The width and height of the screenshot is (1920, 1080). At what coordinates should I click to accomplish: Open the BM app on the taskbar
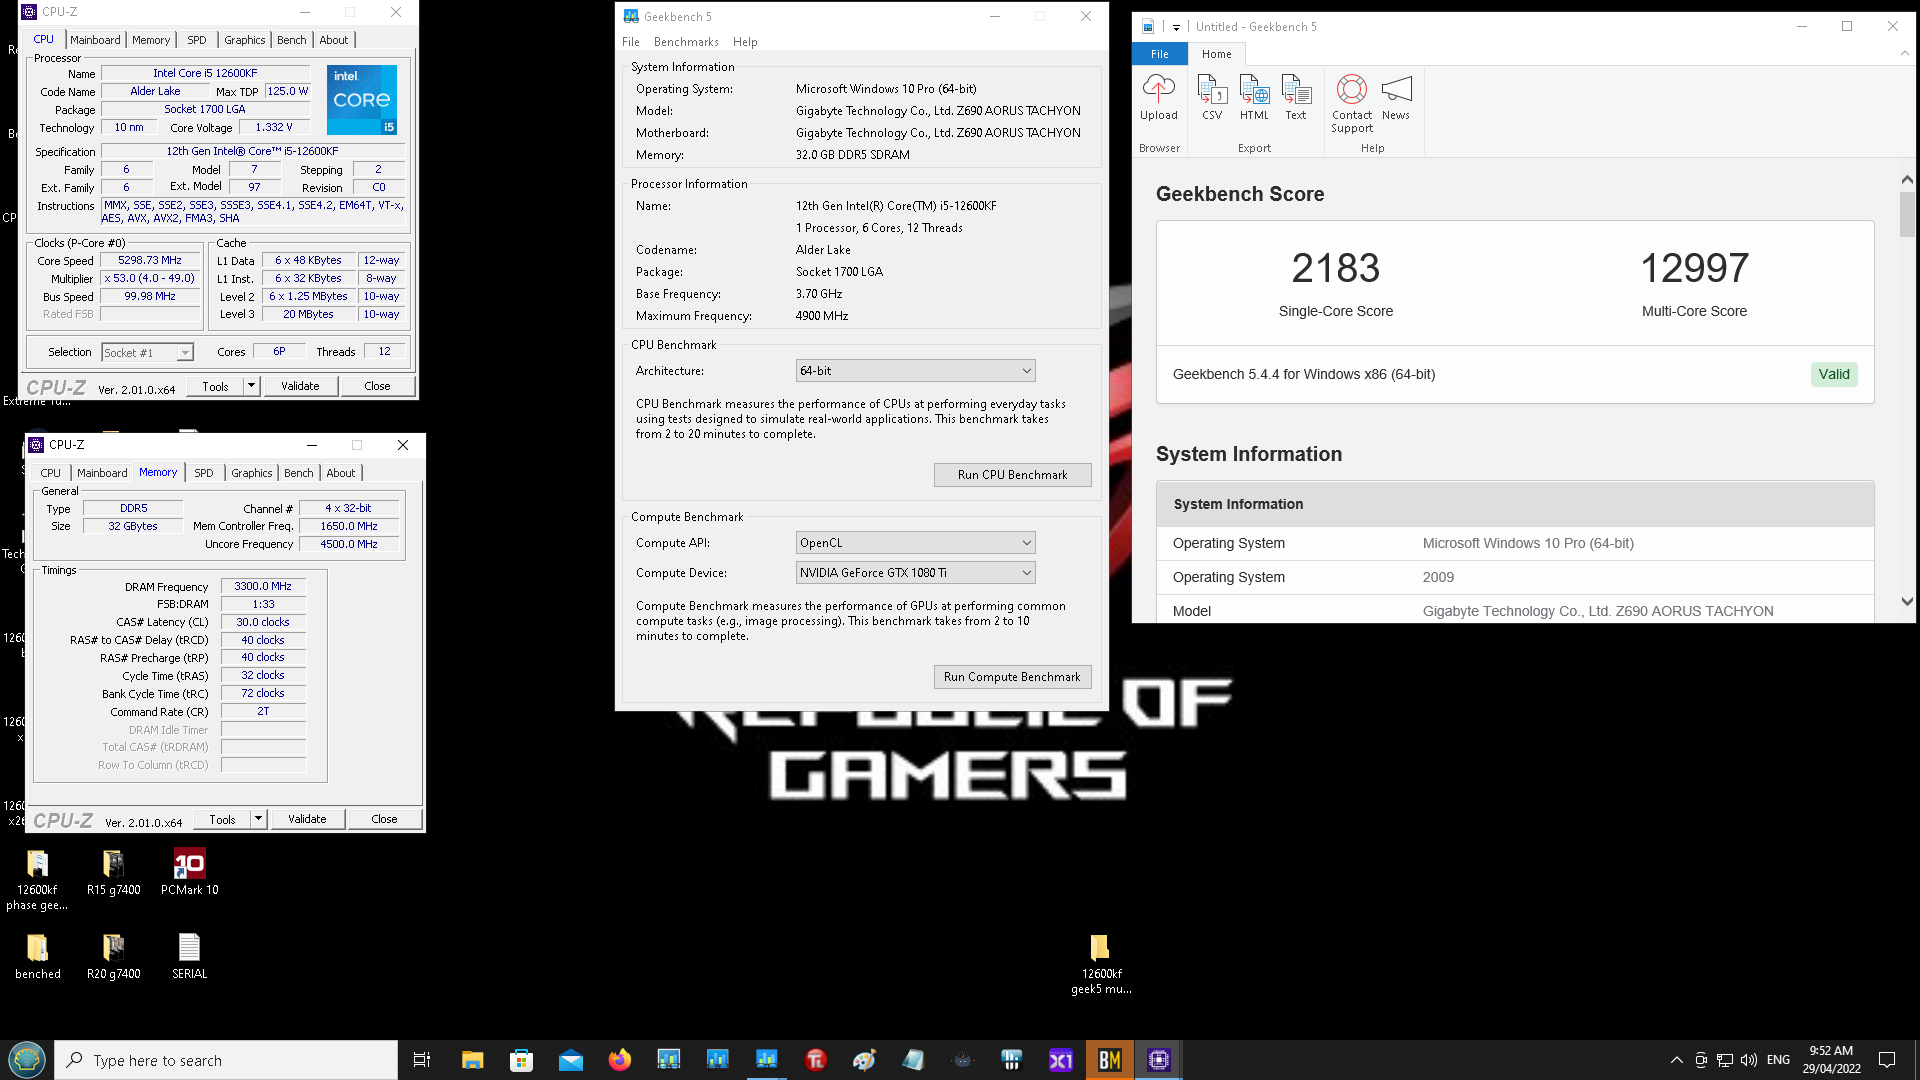tap(1109, 1060)
